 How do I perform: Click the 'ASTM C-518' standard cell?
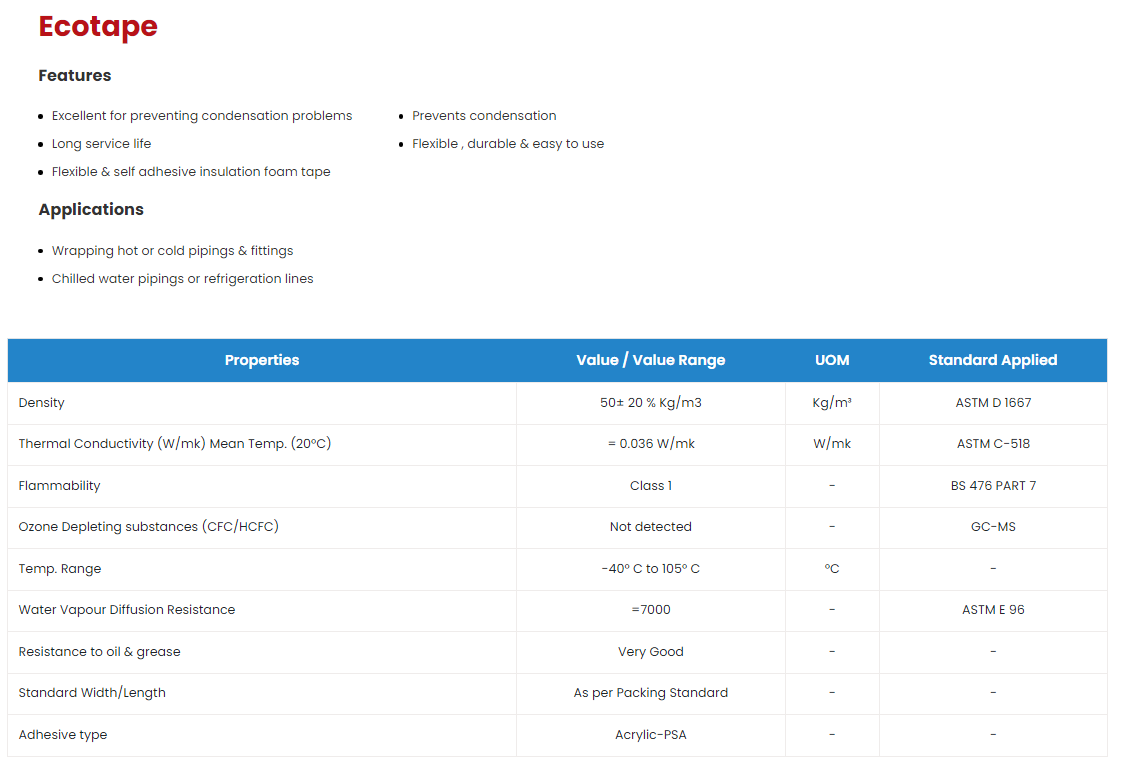coord(993,444)
